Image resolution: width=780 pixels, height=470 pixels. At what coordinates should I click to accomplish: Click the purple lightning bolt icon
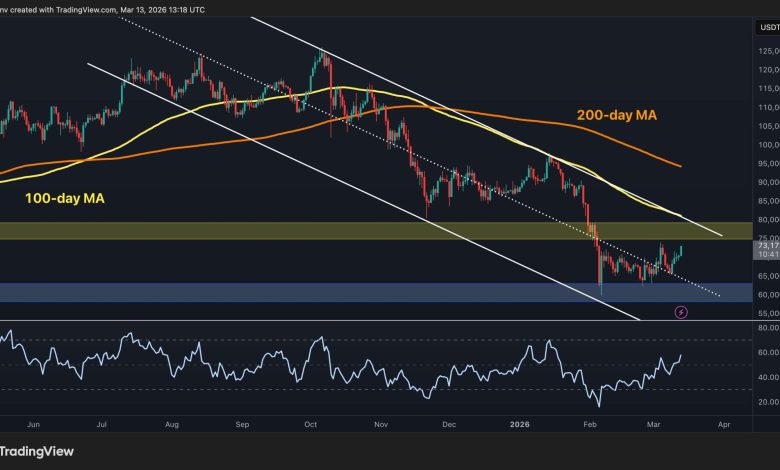(x=681, y=340)
